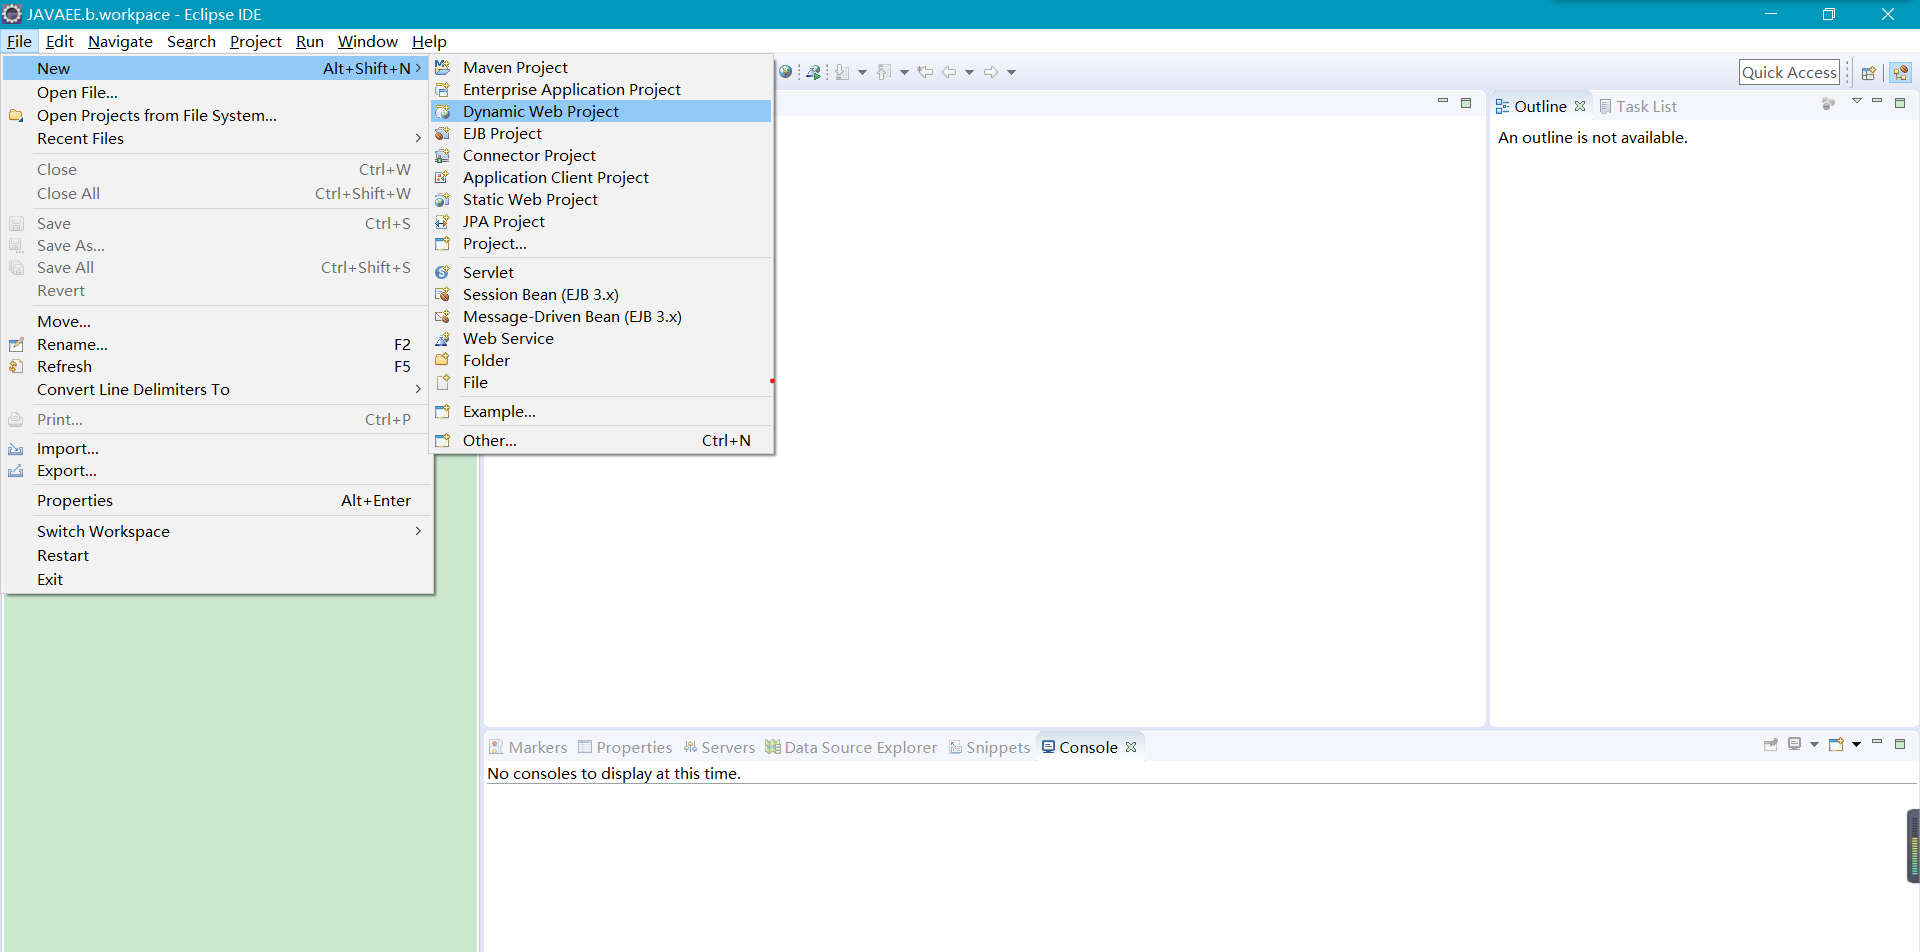Minimize the editor area
This screenshot has width=1920, height=952.
pos(1443,102)
